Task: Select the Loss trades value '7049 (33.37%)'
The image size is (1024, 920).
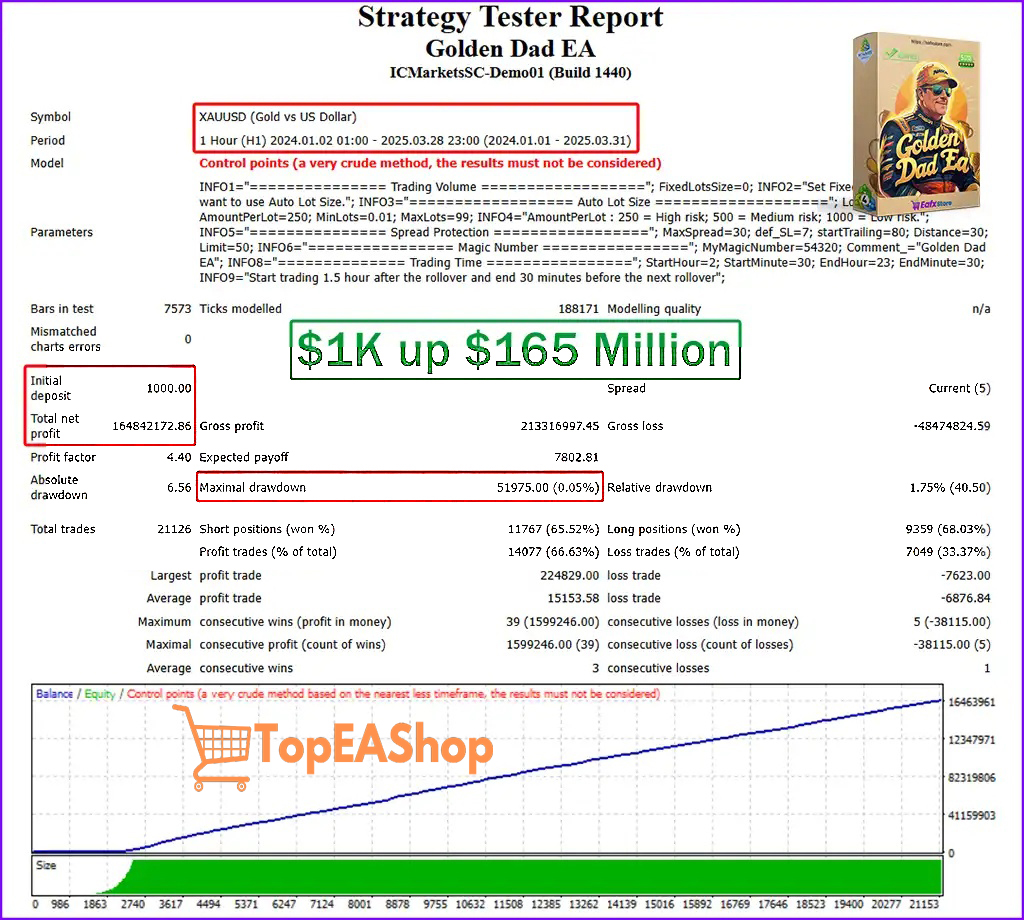Action: pos(948,552)
